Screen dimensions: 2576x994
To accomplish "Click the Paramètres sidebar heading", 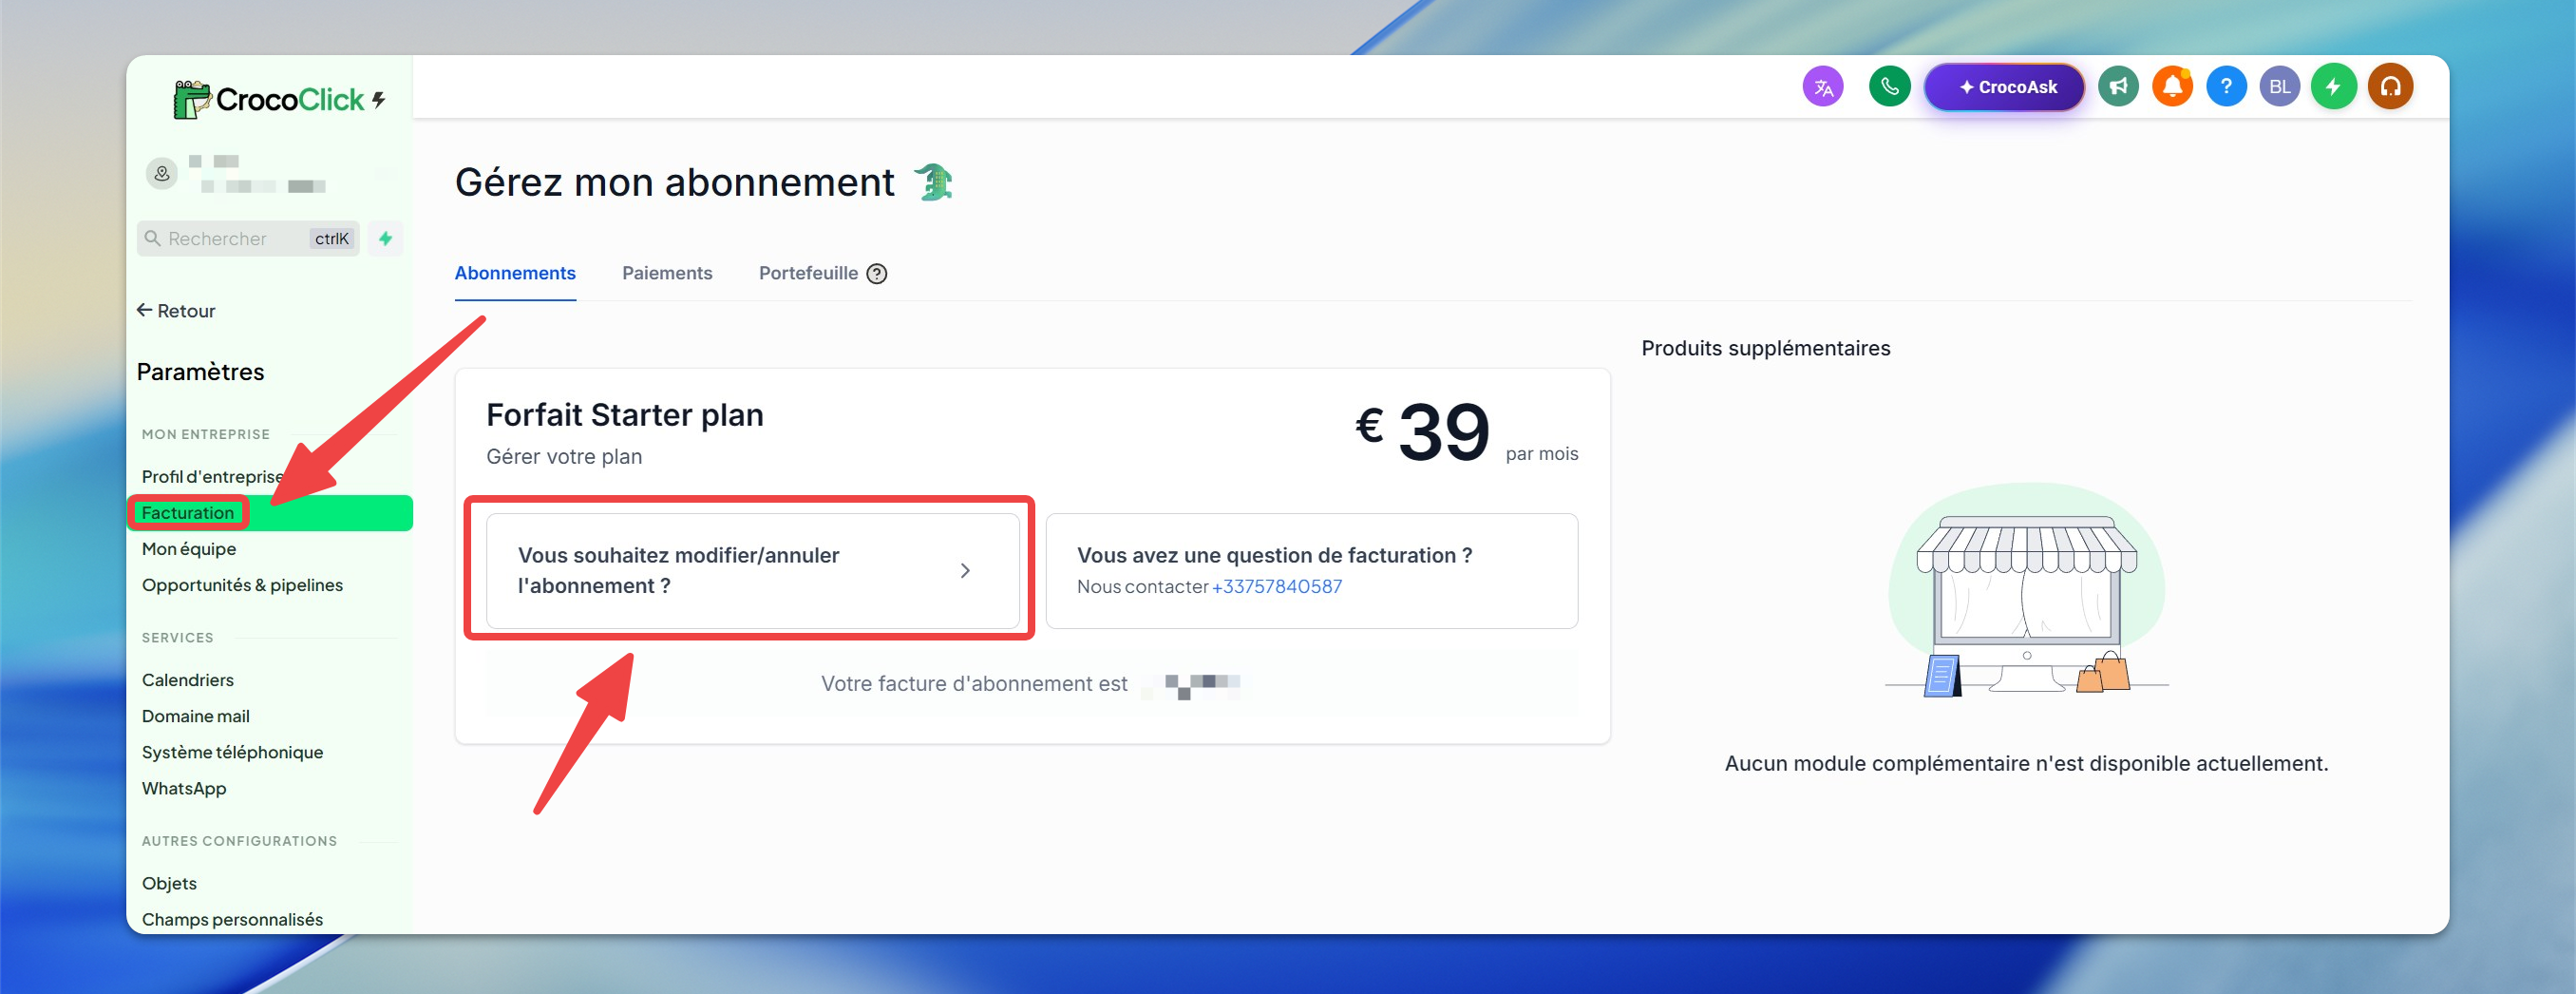I will pos(200,372).
